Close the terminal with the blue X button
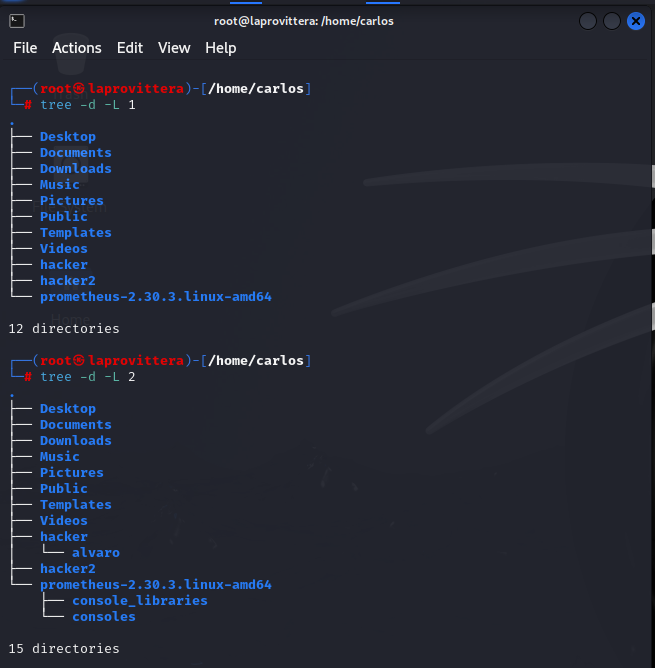655x668 pixels. pos(636,21)
